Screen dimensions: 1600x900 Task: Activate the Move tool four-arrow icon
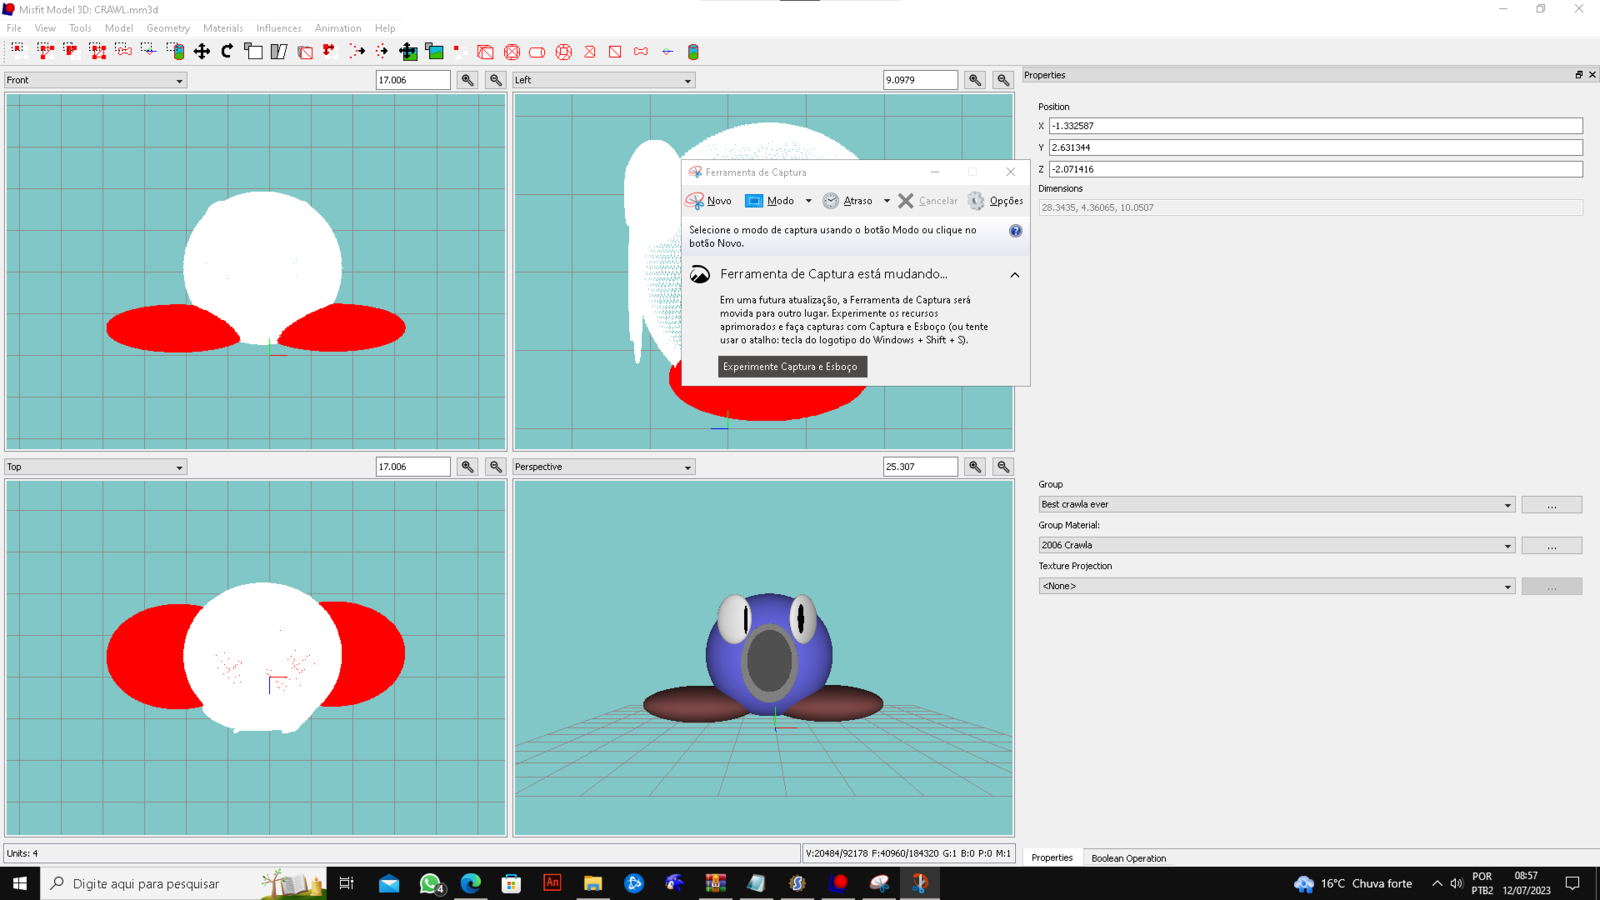pos(201,51)
